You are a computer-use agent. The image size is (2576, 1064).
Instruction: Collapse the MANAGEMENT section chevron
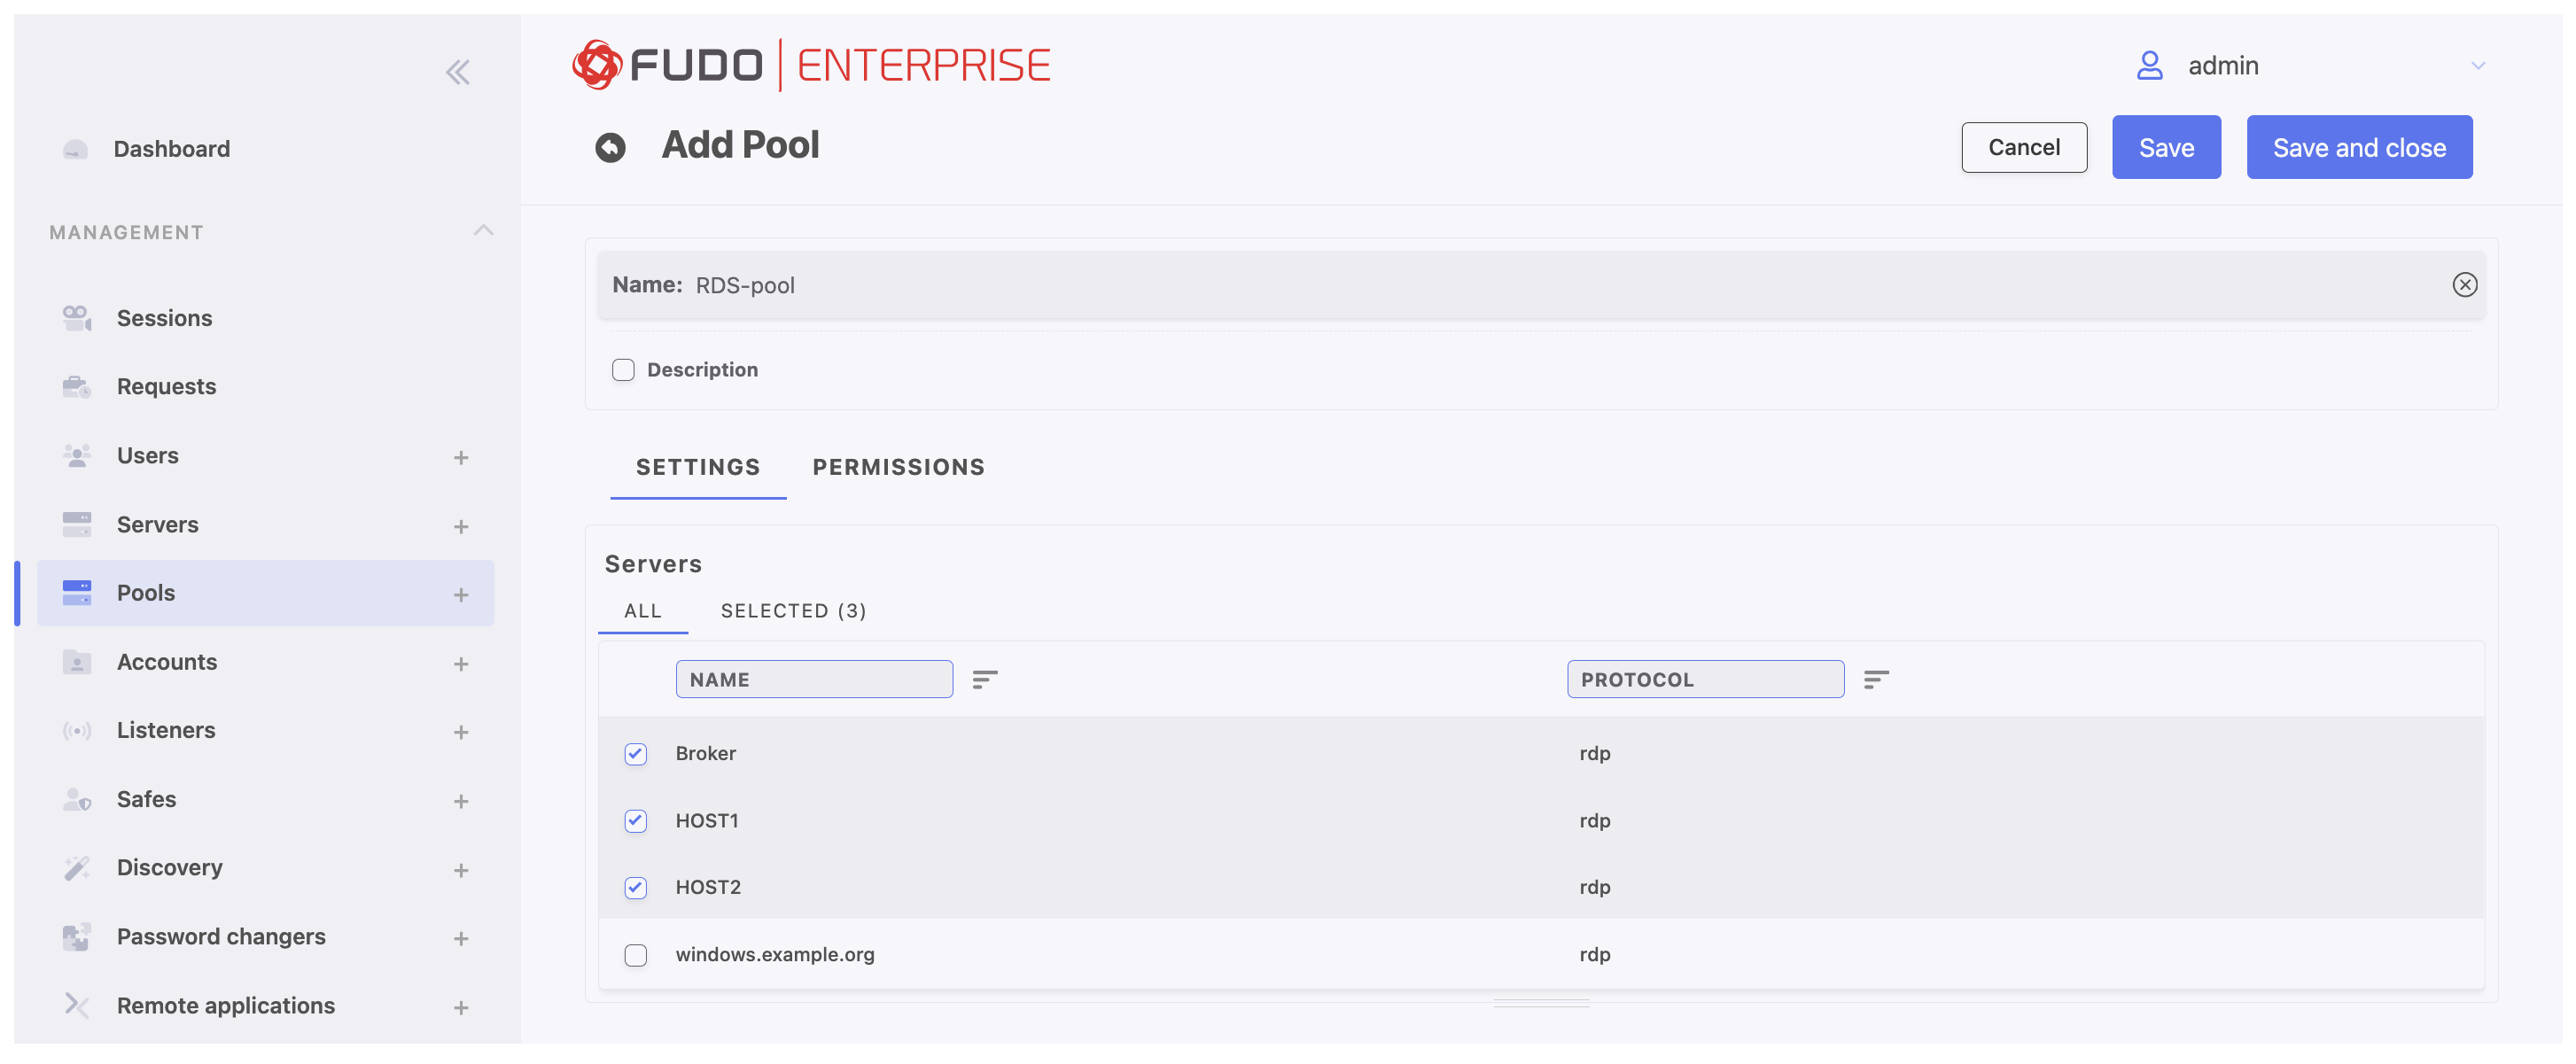483,231
